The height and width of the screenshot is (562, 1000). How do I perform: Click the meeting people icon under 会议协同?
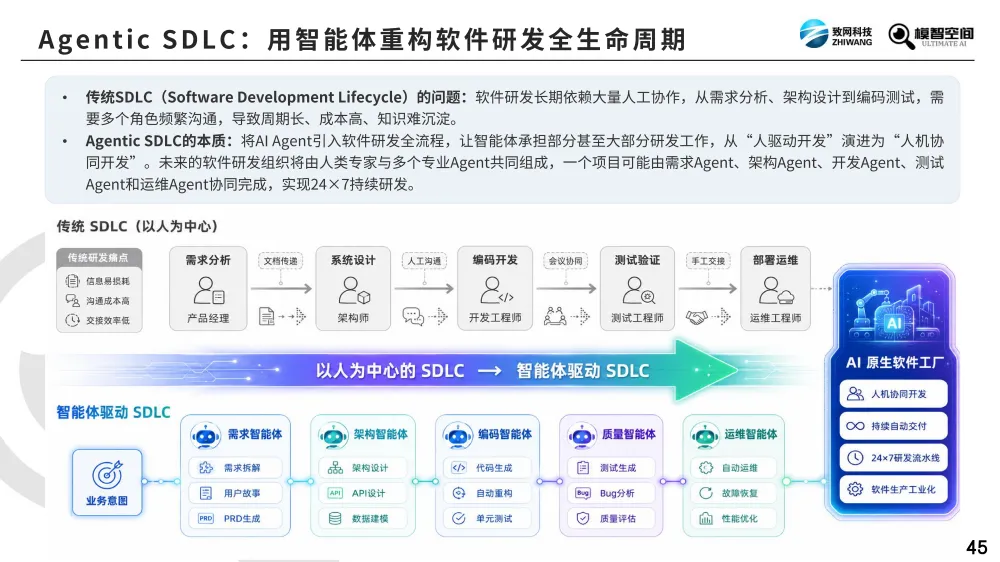coord(555,316)
